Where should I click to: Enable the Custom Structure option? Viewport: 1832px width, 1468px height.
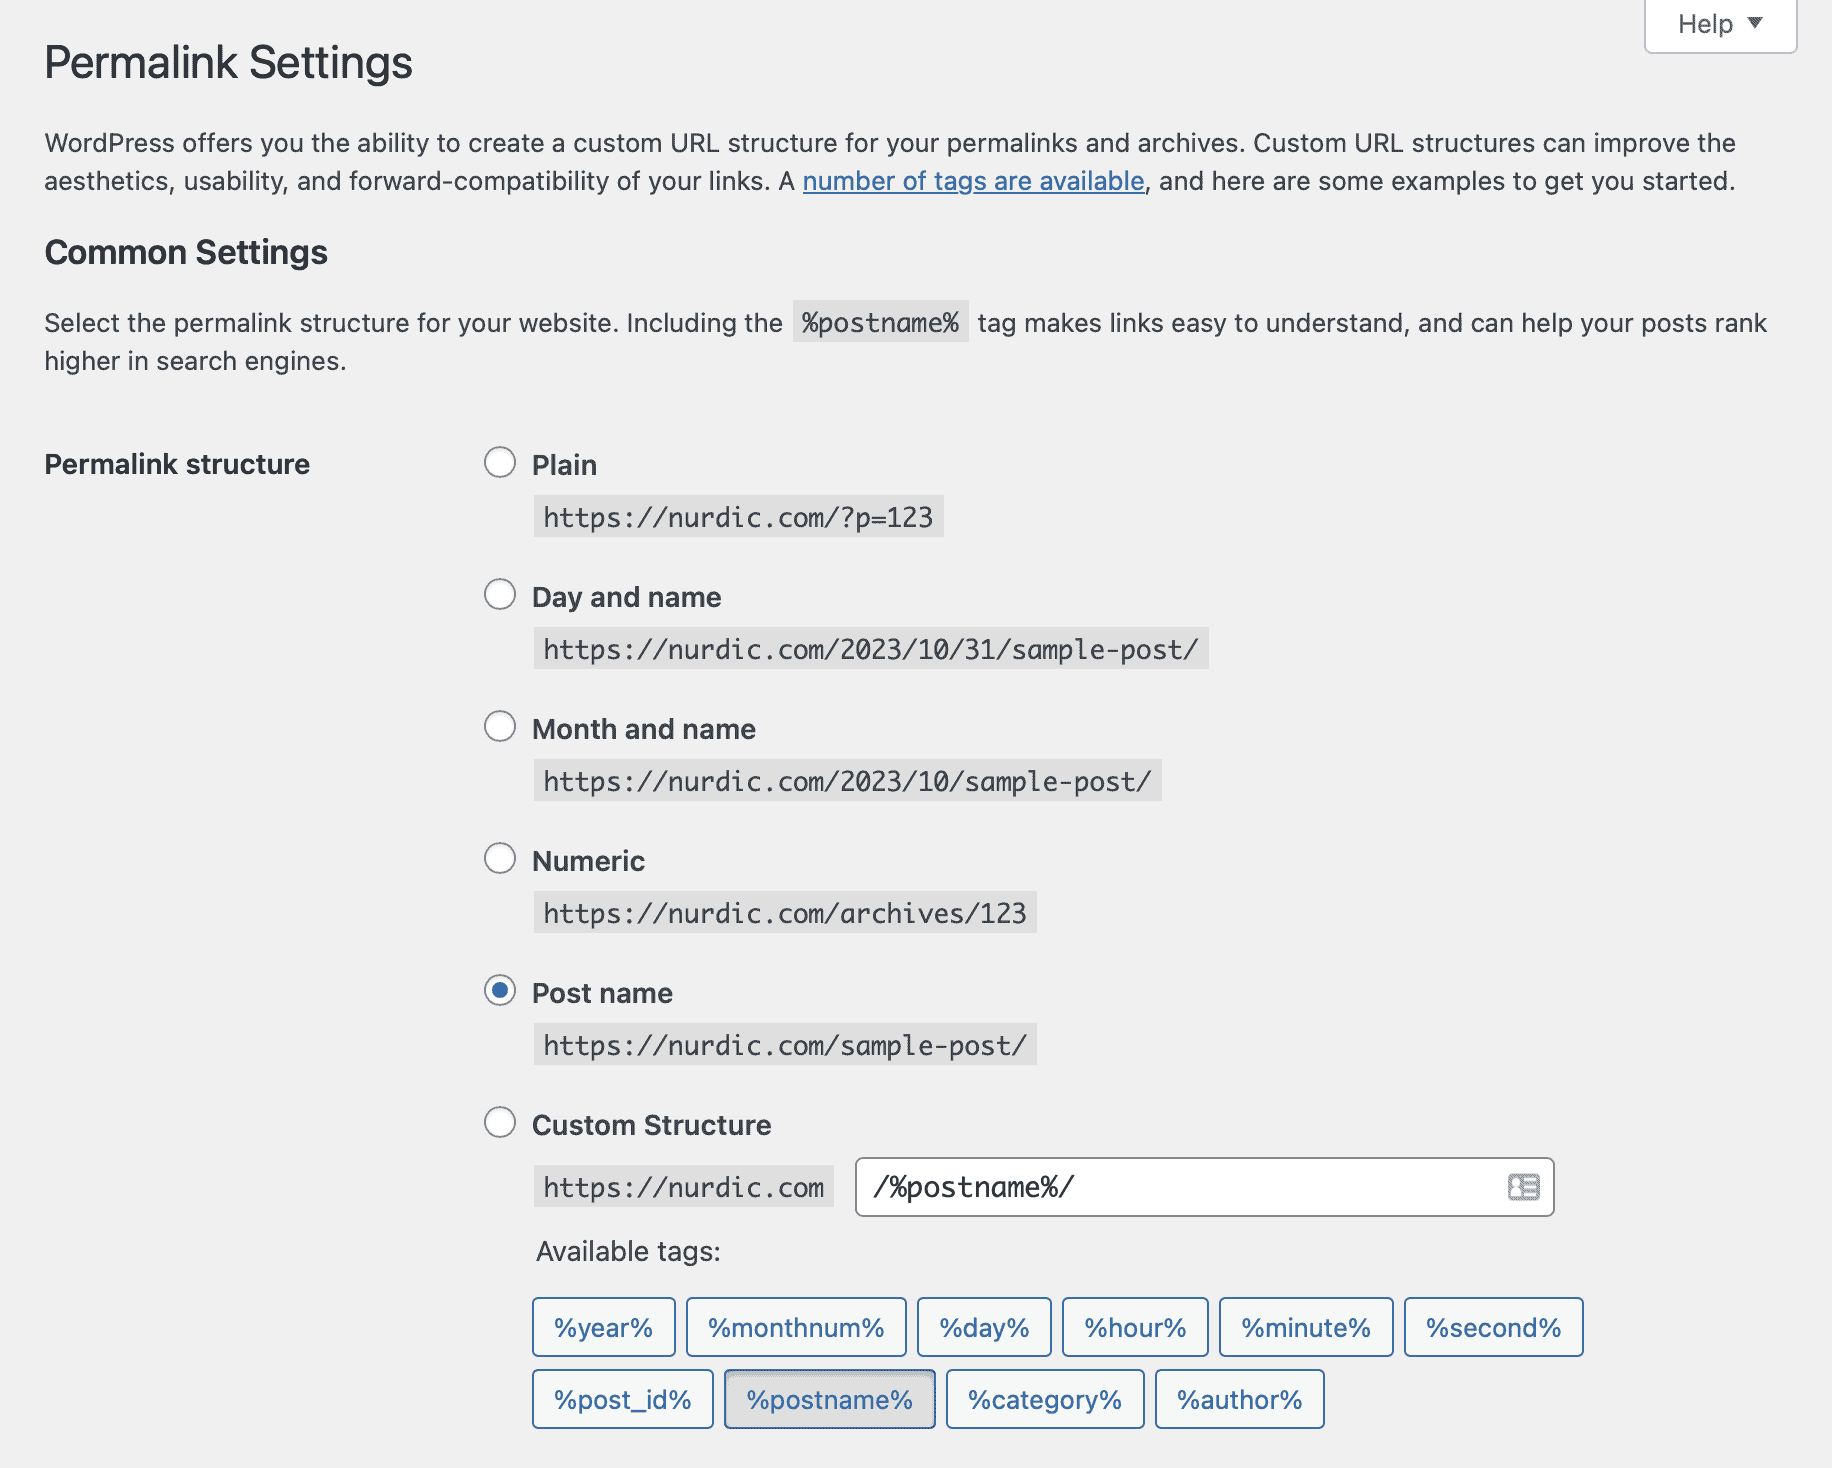click(x=500, y=1123)
